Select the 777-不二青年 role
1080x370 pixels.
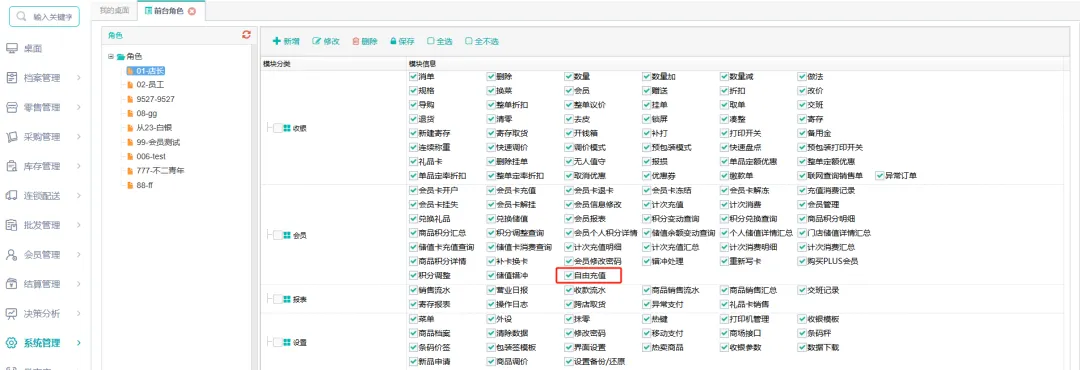(x=160, y=170)
